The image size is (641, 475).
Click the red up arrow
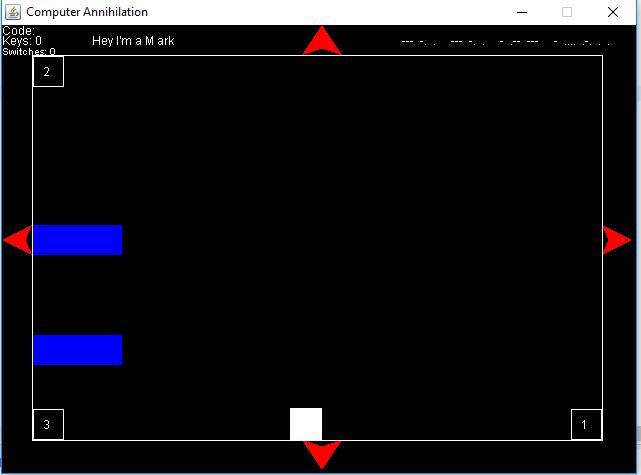point(321,42)
